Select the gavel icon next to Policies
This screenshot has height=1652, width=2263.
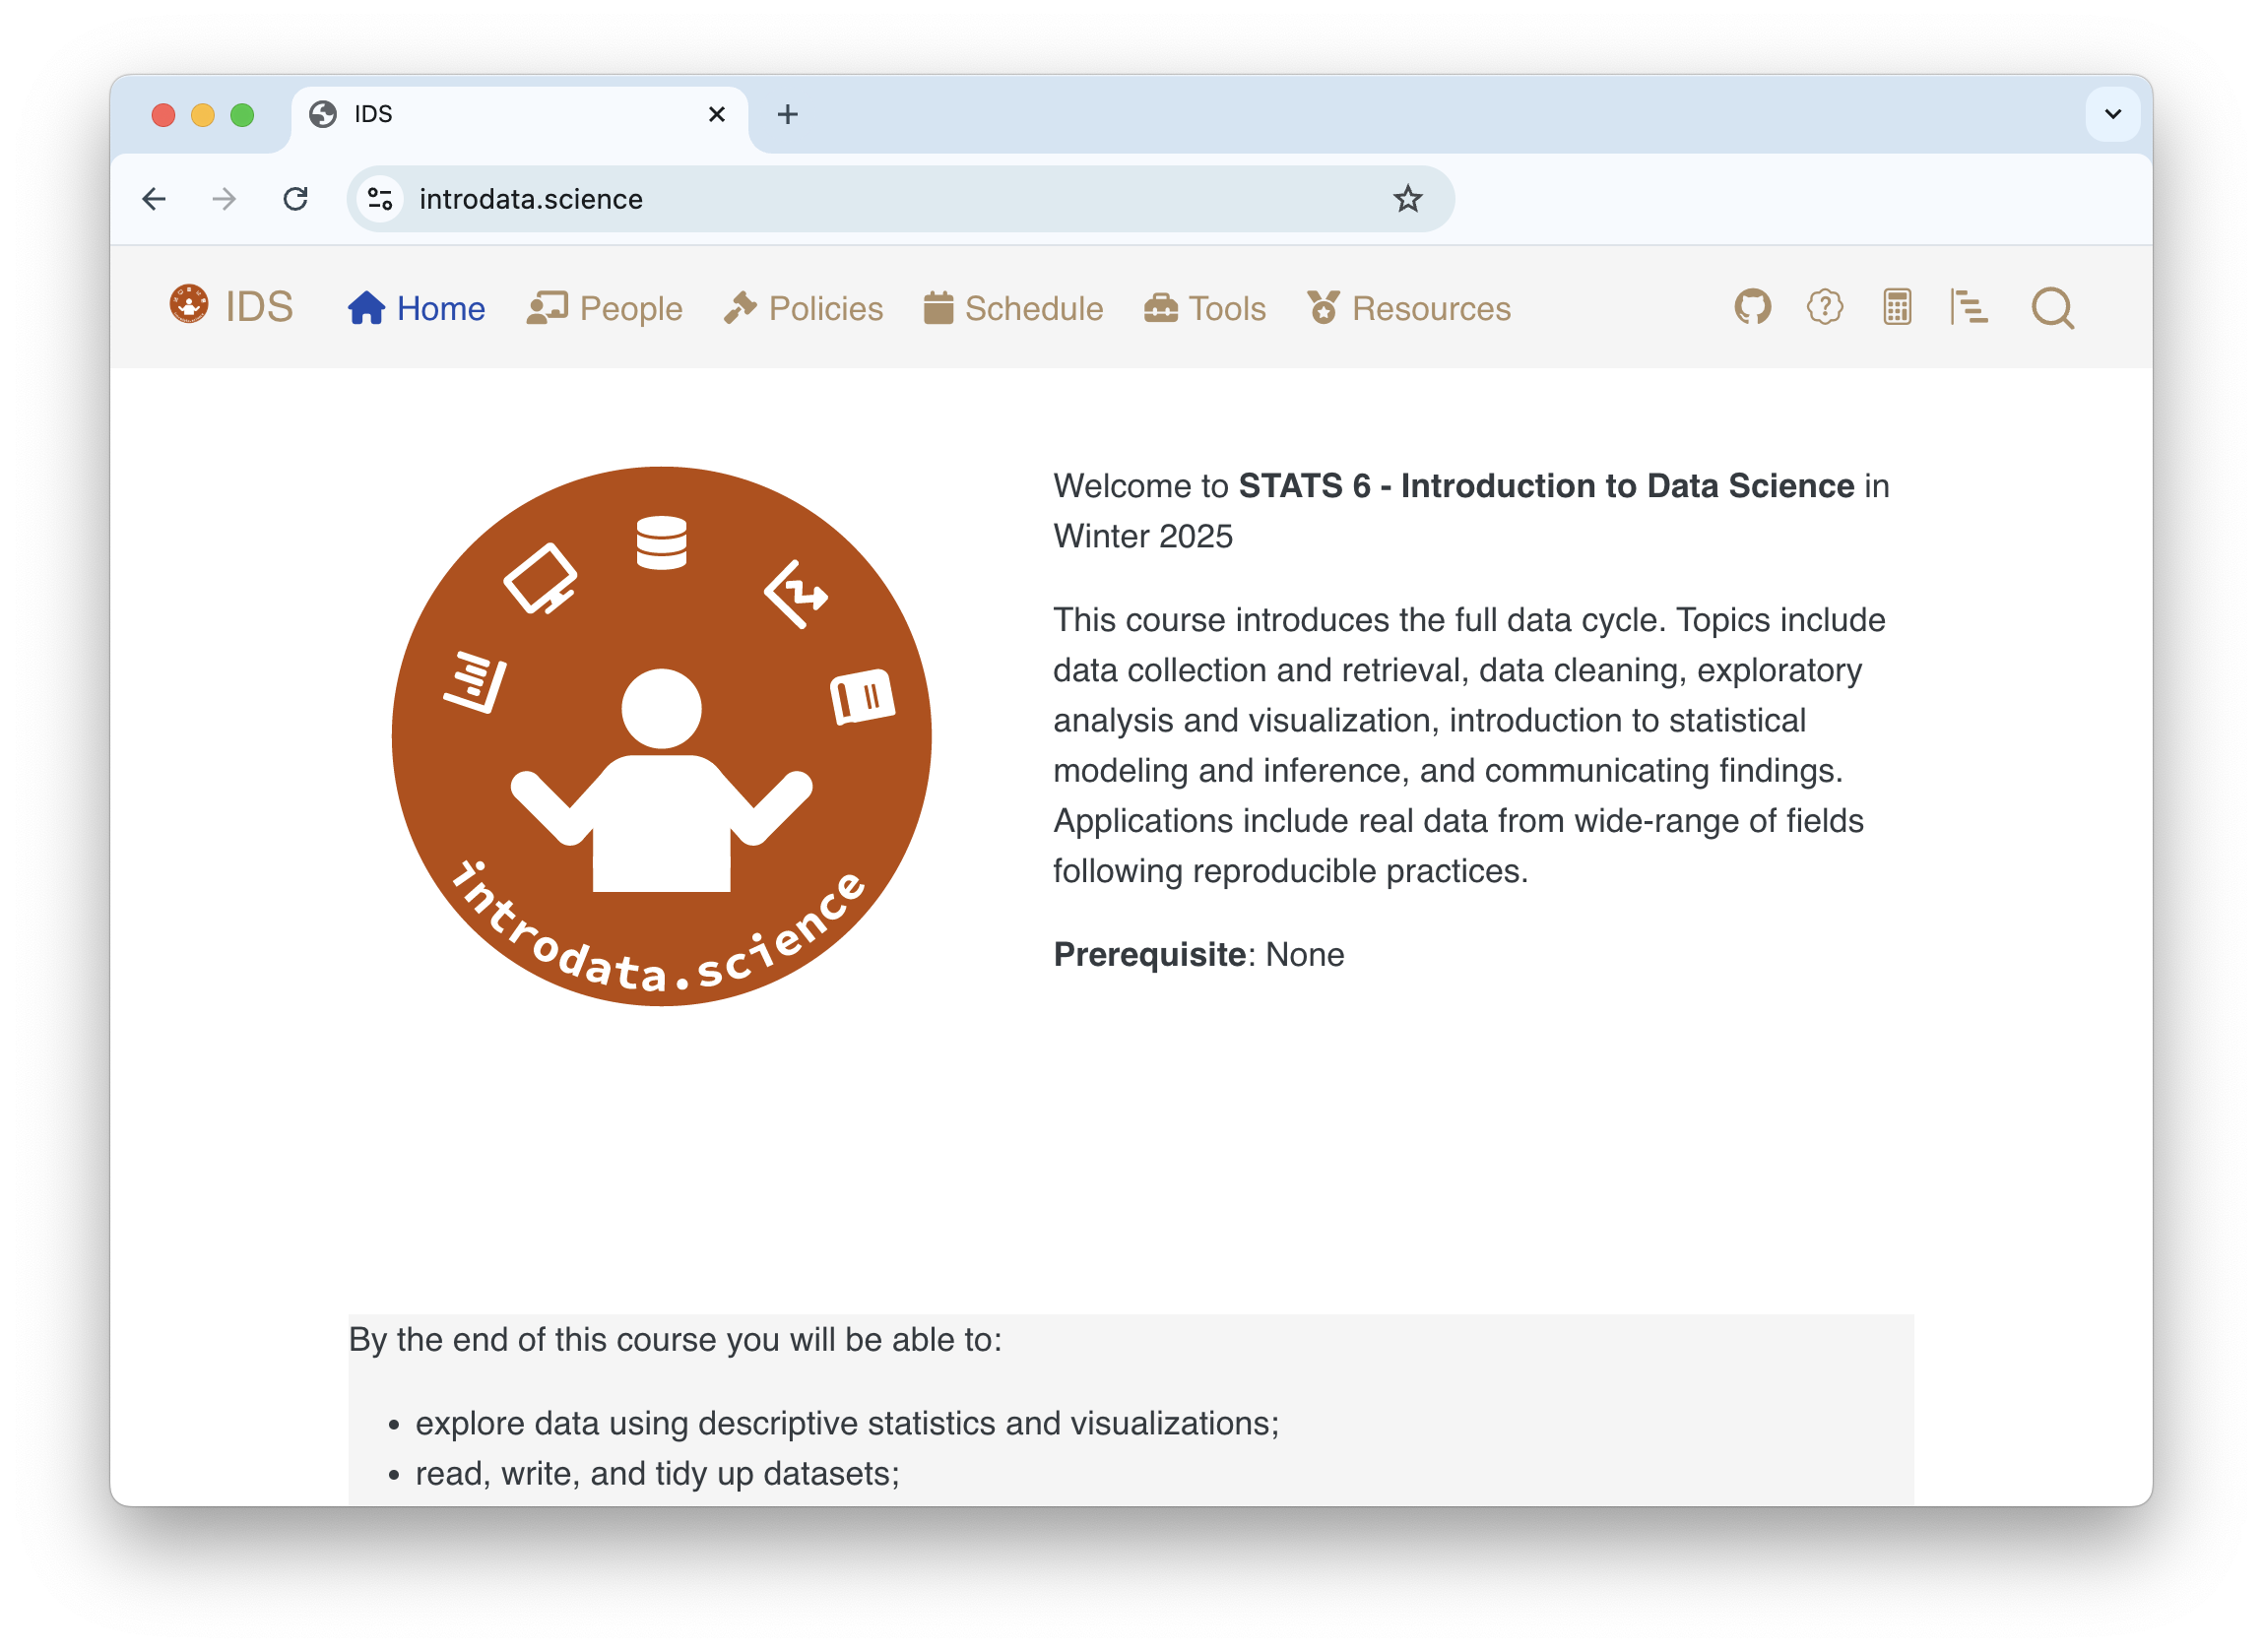click(740, 308)
